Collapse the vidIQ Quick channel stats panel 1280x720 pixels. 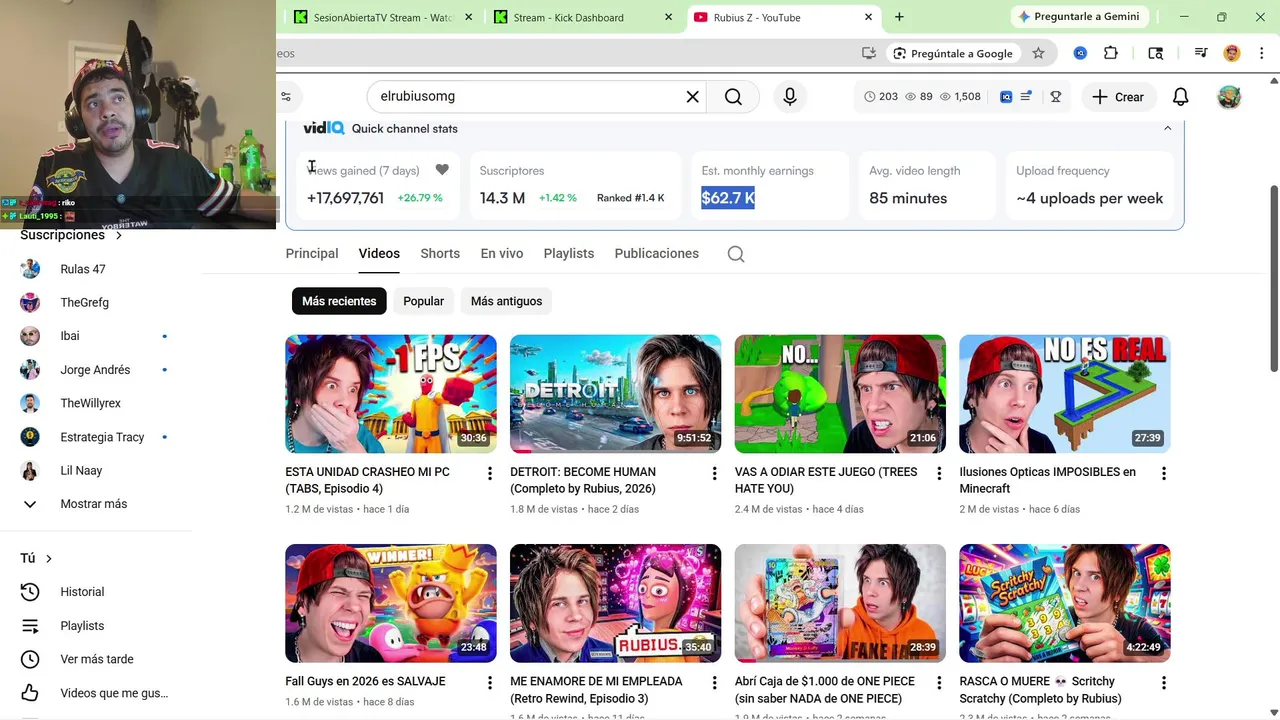[x=1167, y=128]
